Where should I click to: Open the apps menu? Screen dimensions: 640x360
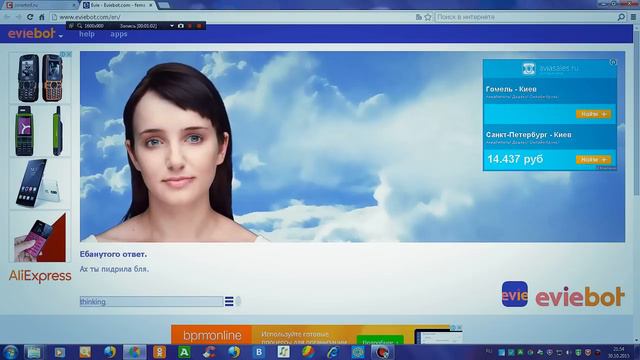(119, 34)
